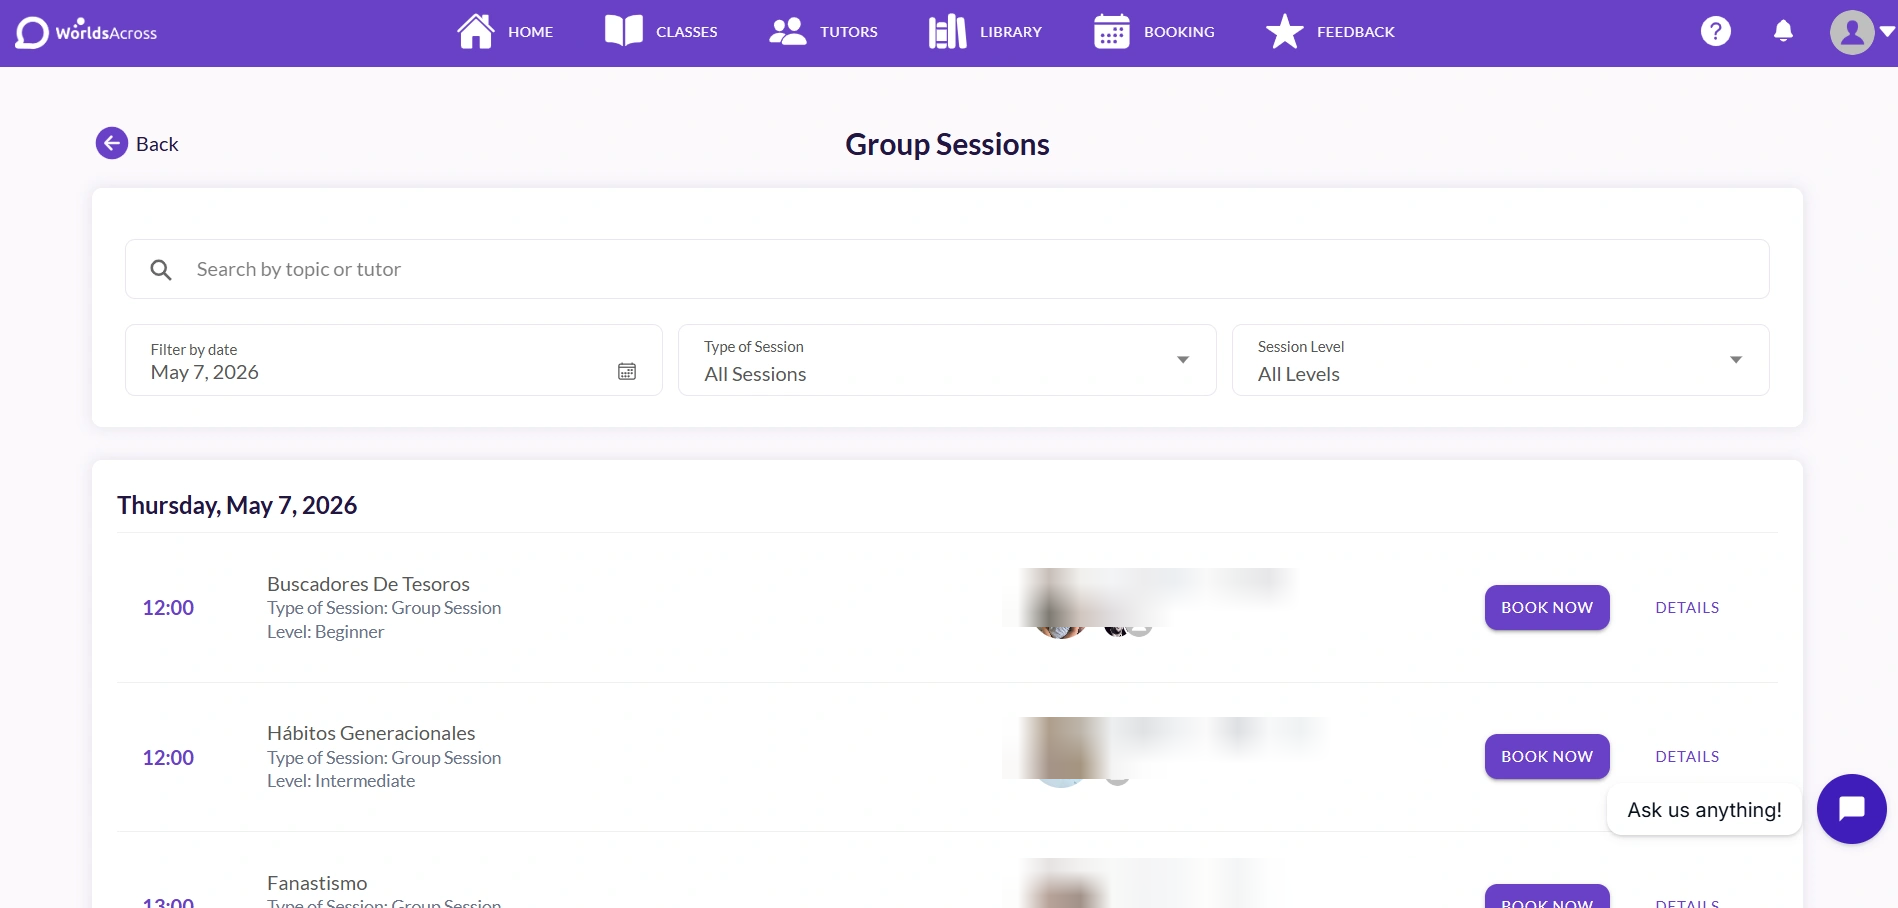Open the Session Level dropdown

[x=1501, y=360]
